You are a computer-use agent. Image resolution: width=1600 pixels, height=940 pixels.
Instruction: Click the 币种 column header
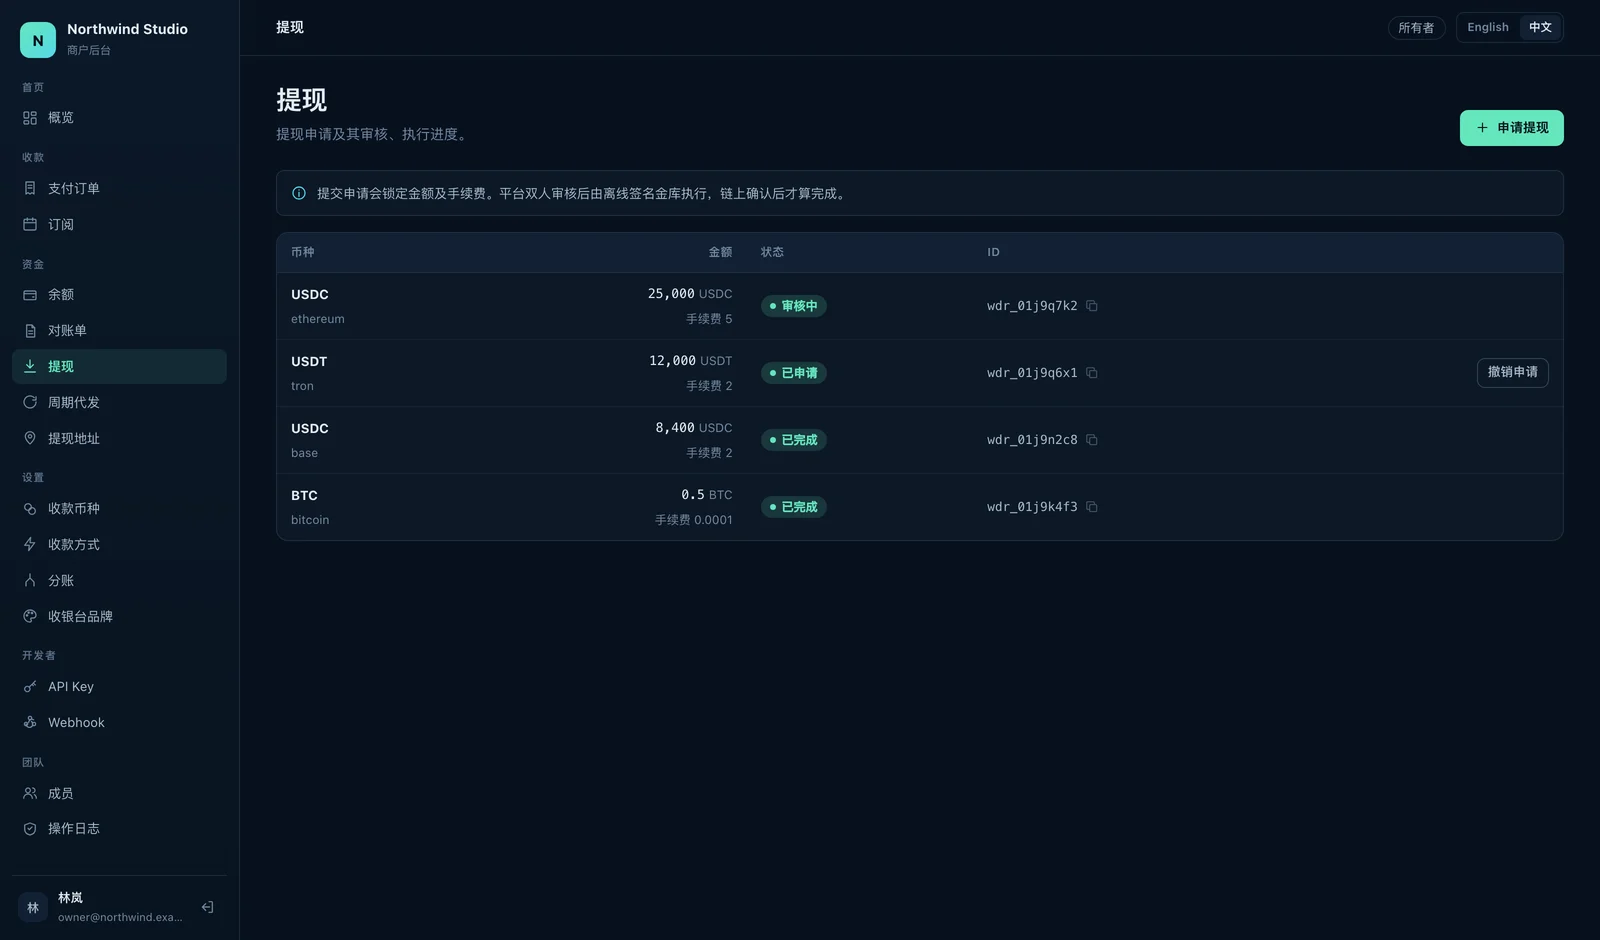pyautogui.click(x=303, y=252)
